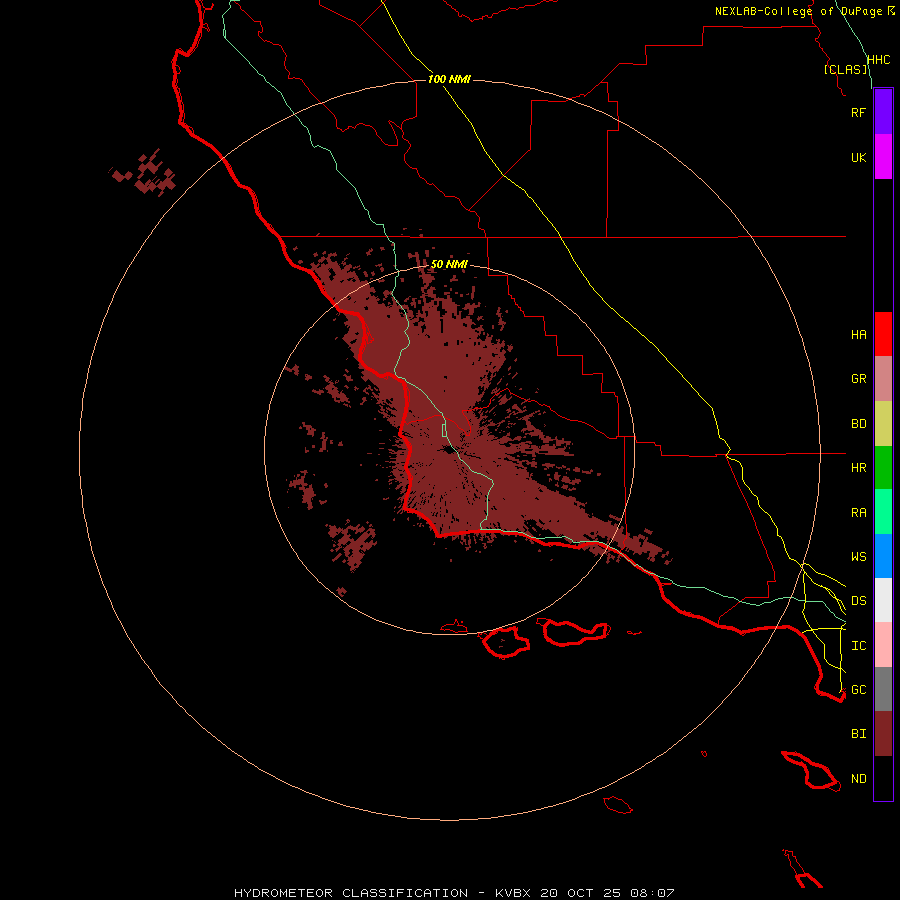
Task: Click the purple RF color swatch
Action: click(x=883, y=112)
